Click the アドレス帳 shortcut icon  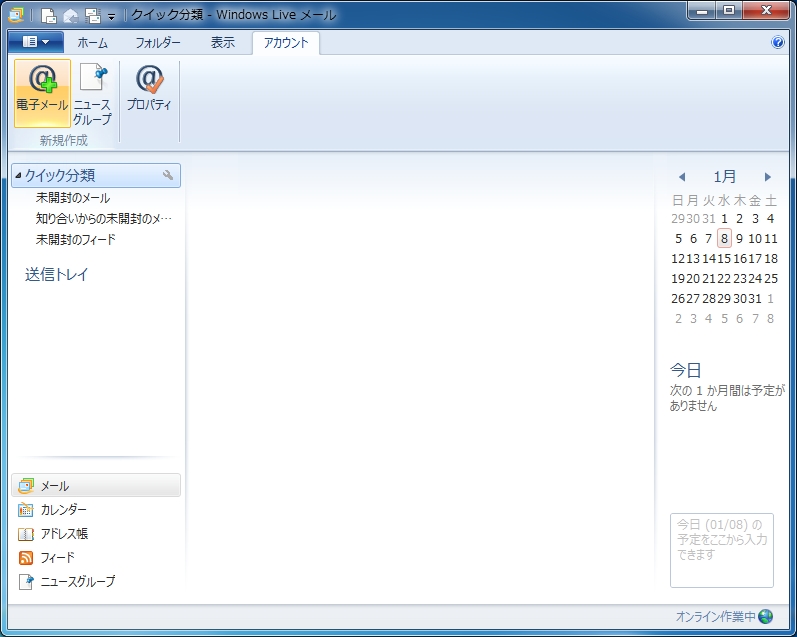(26, 534)
